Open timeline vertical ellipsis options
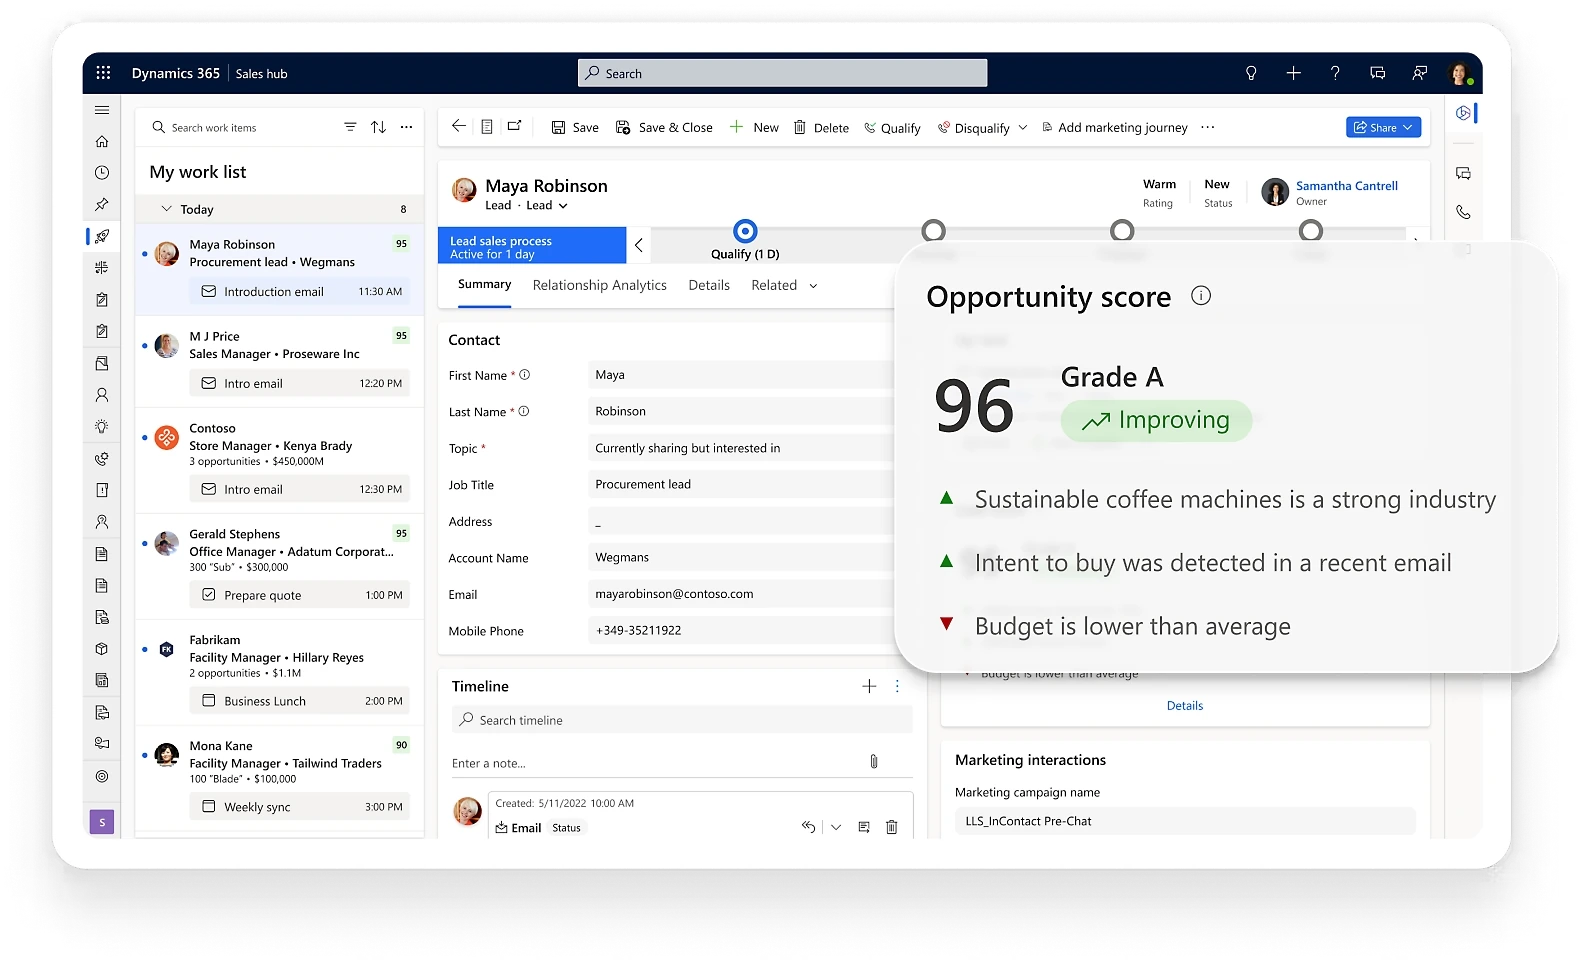 tap(897, 686)
